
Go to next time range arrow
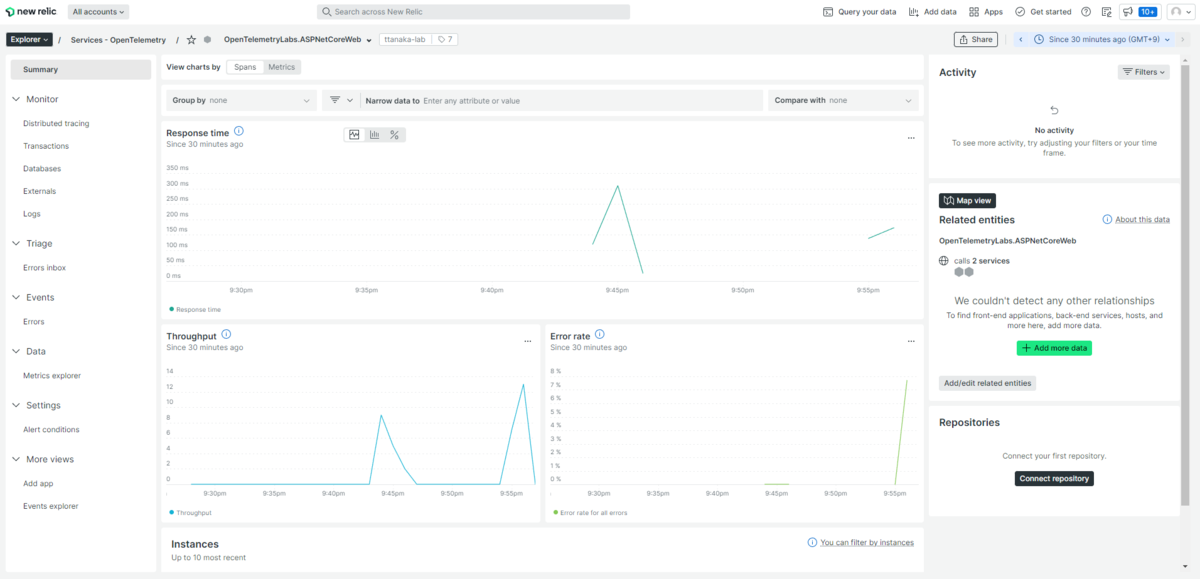point(1181,40)
